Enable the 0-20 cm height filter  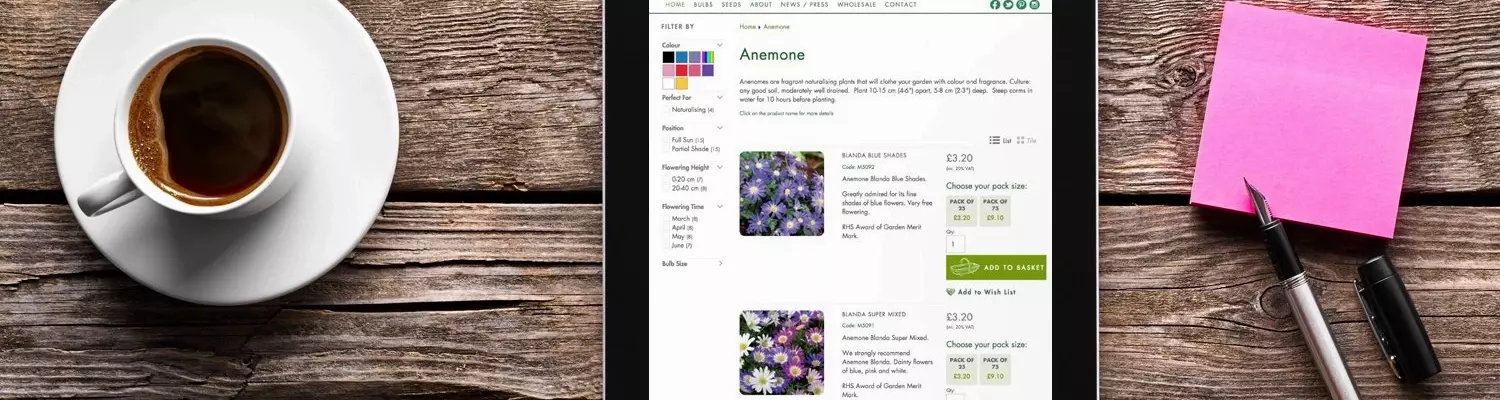tap(666, 179)
